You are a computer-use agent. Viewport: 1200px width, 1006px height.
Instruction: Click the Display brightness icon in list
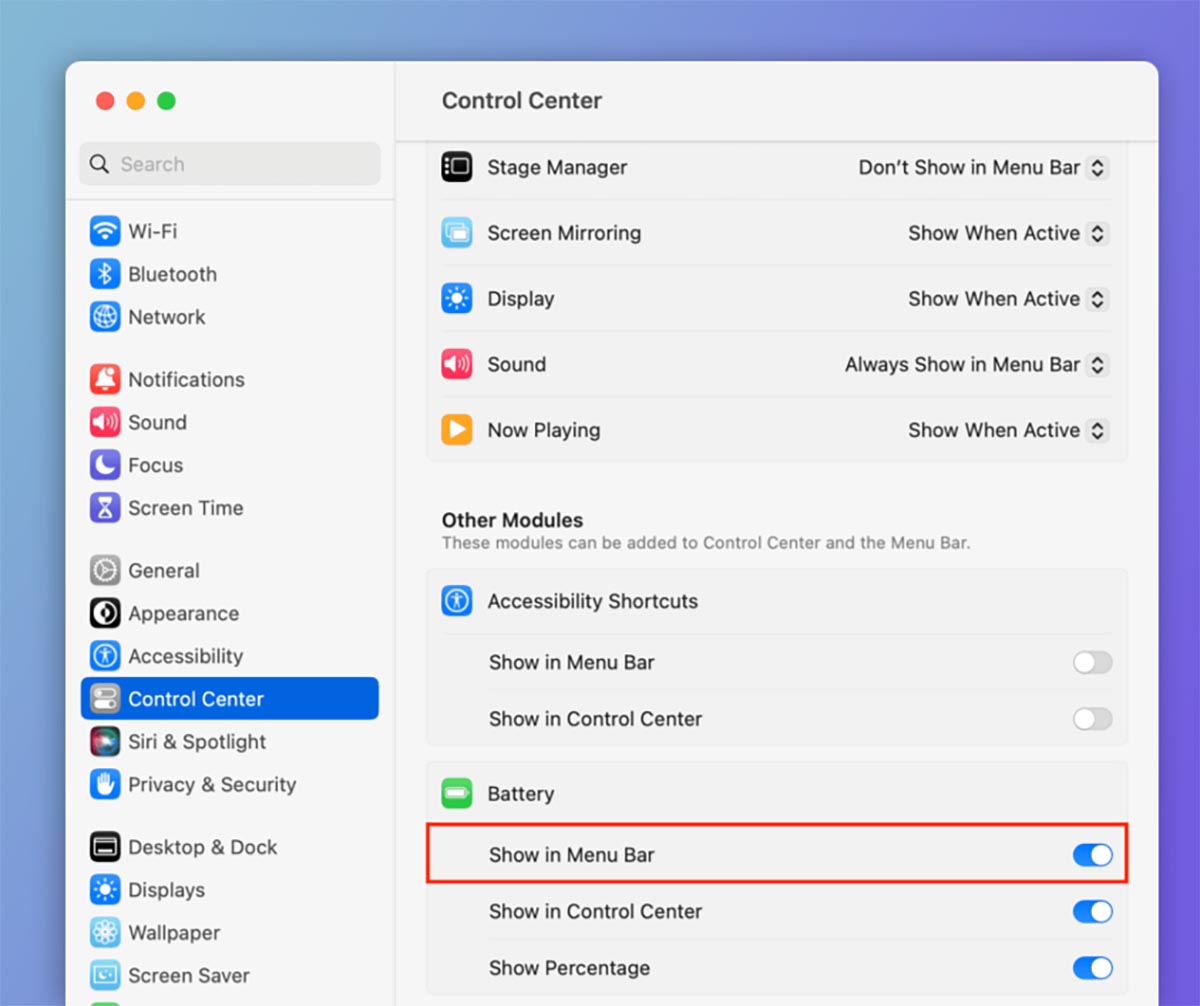(x=457, y=299)
